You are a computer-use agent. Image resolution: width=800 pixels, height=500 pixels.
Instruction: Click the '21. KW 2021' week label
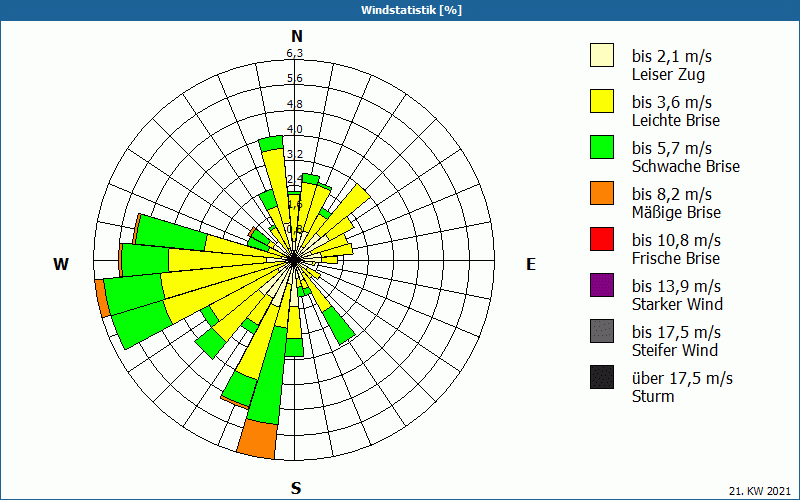click(x=760, y=491)
